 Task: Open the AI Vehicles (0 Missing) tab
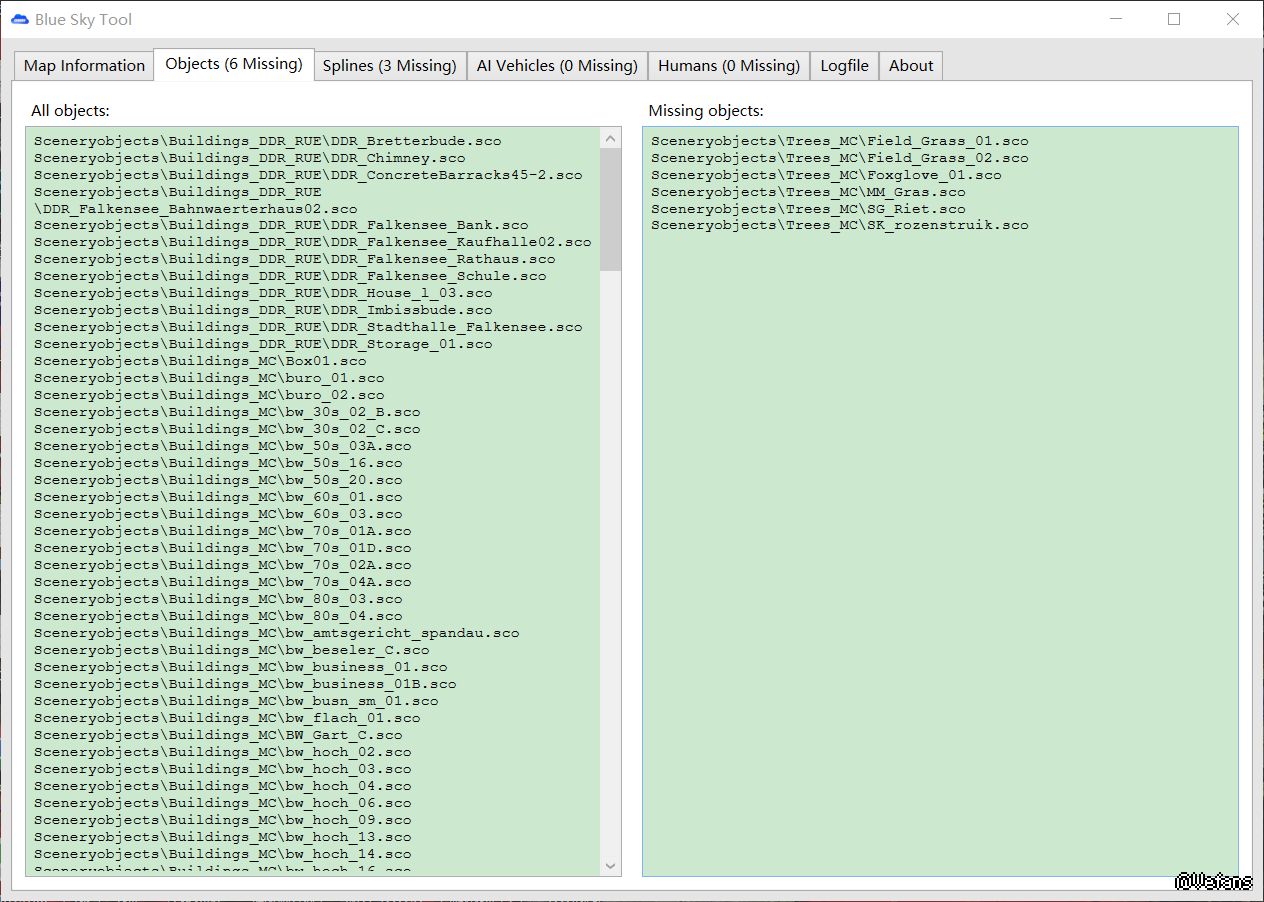pos(557,66)
